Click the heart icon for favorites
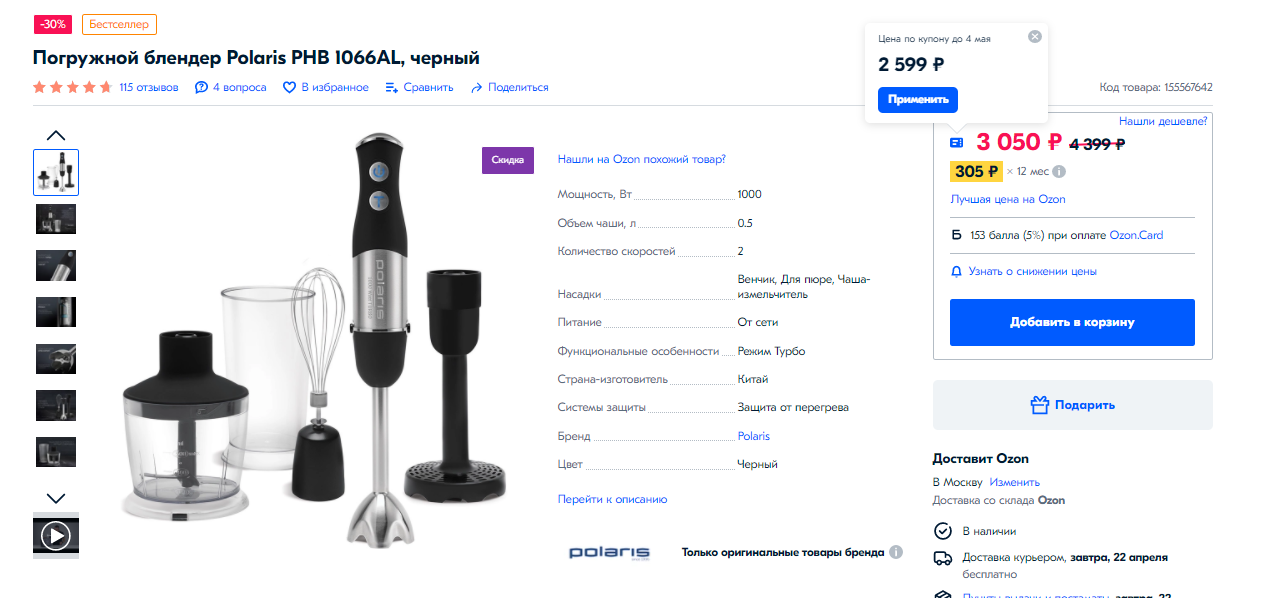The width and height of the screenshot is (1283, 598). click(x=290, y=88)
